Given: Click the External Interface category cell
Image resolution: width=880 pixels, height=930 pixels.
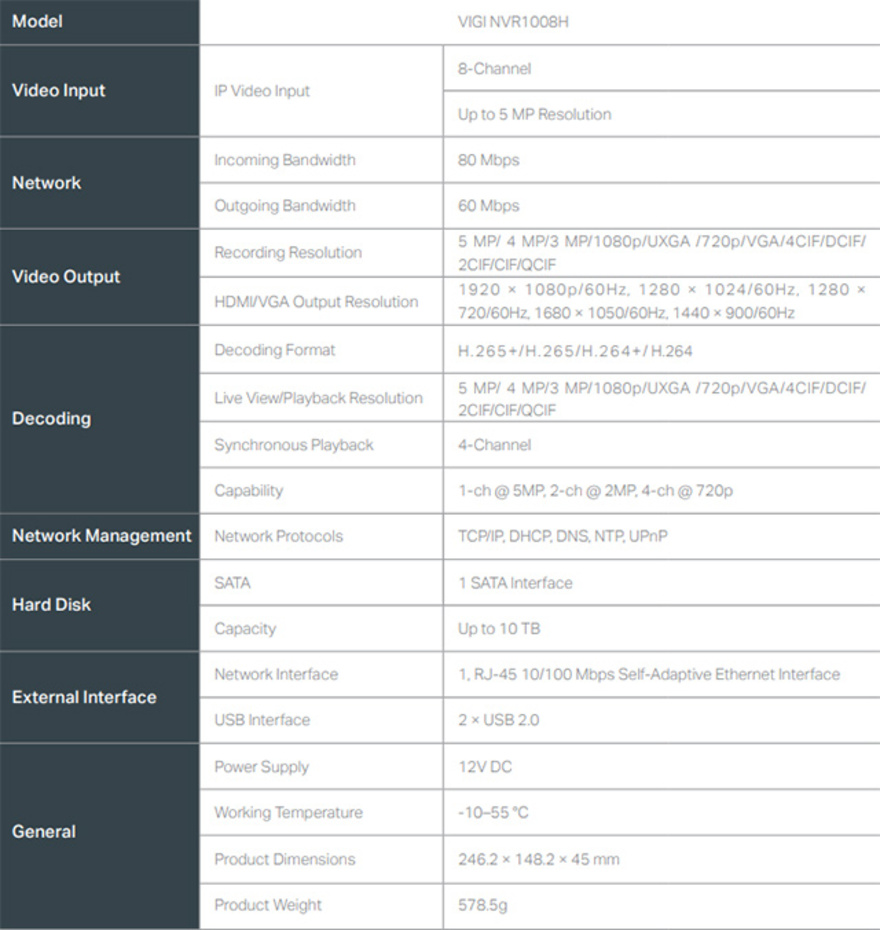Looking at the screenshot, I should tap(100, 698).
